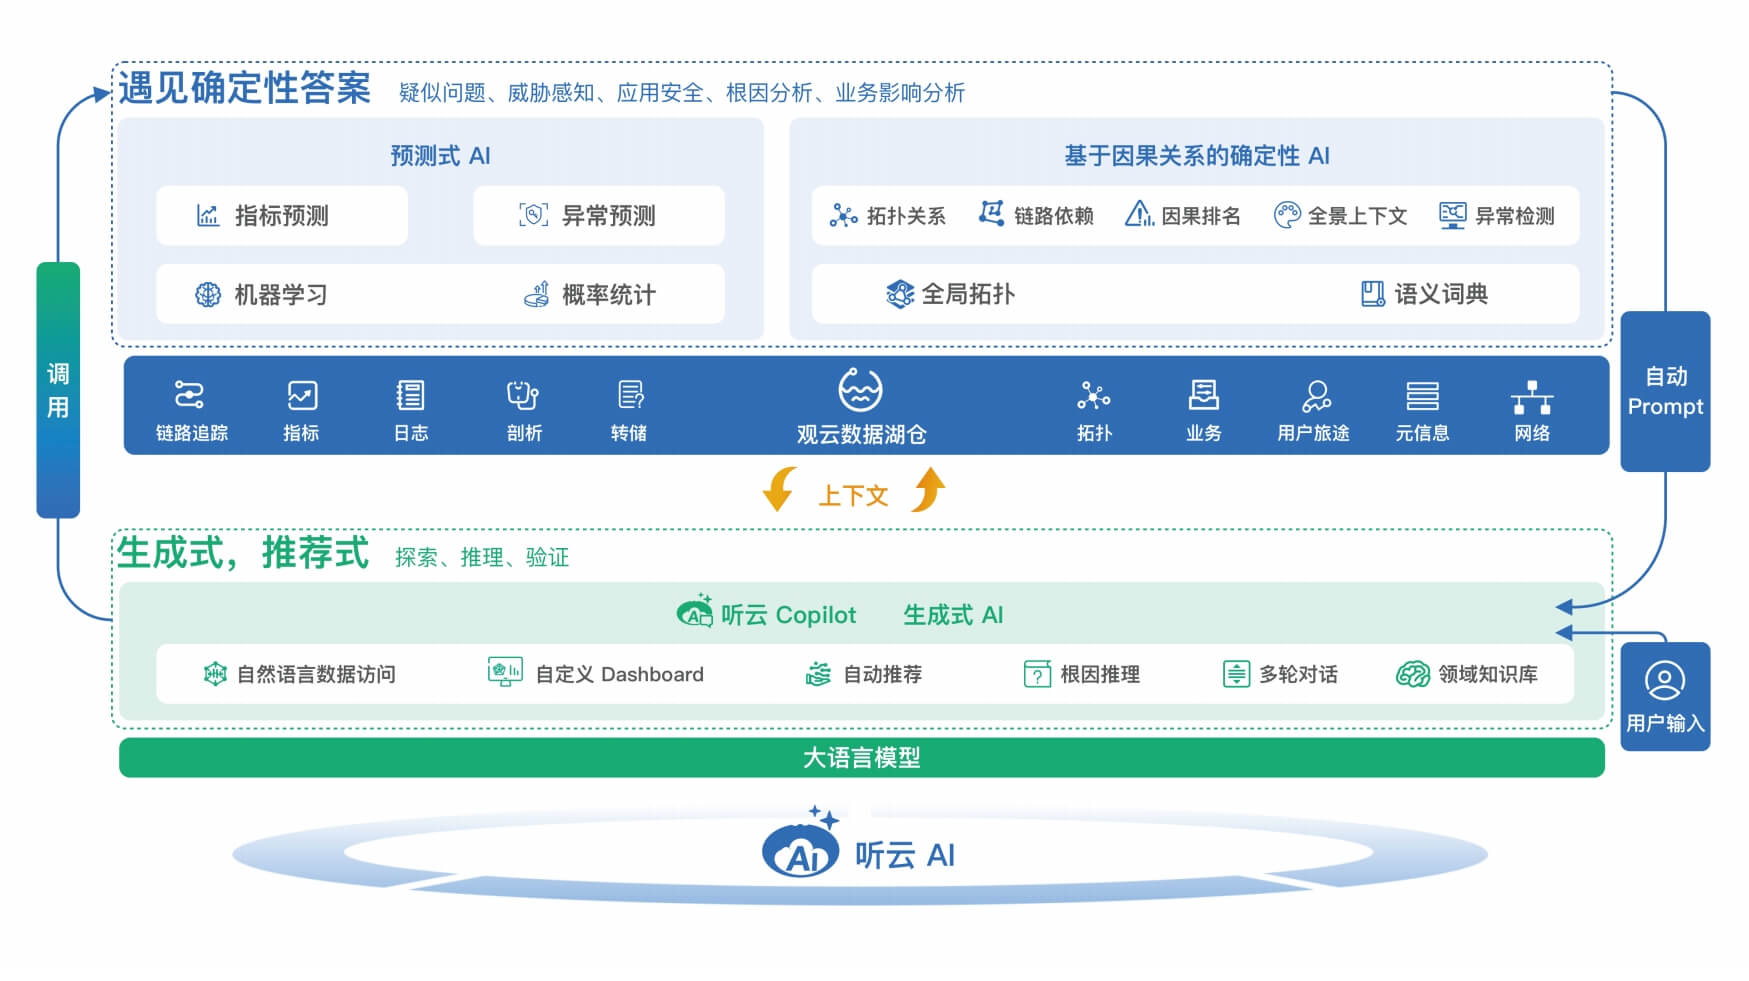Screen dimensions: 1749x981
Task: Click the 听云 AI cloud logo
Action: click(x=802, y=852)
